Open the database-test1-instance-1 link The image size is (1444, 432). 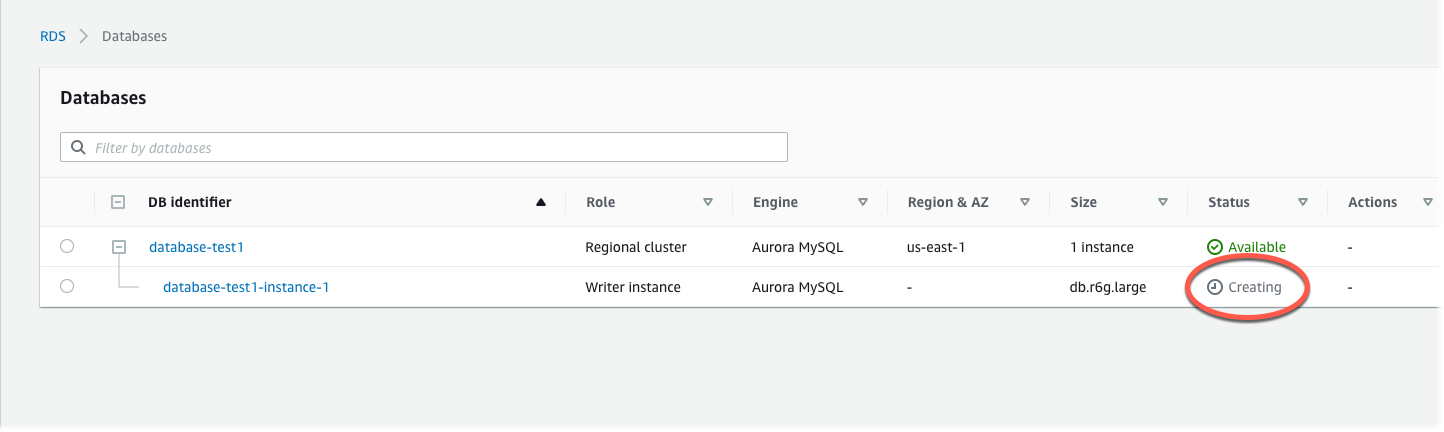point(246,287)
